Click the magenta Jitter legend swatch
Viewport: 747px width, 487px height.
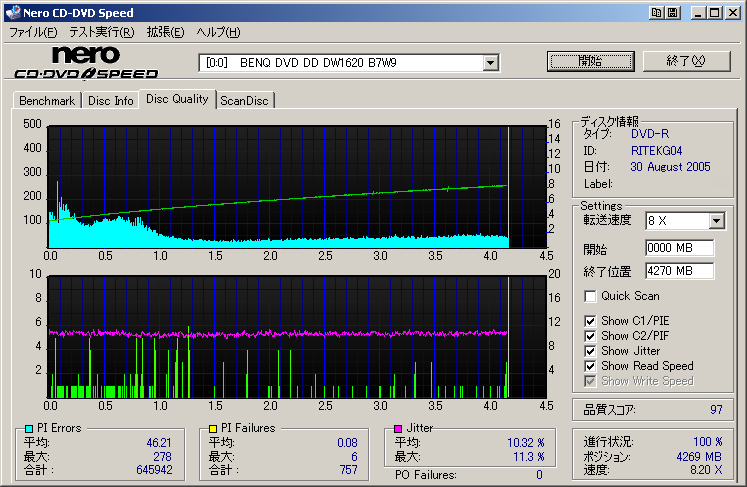click(x=398, y=428)
